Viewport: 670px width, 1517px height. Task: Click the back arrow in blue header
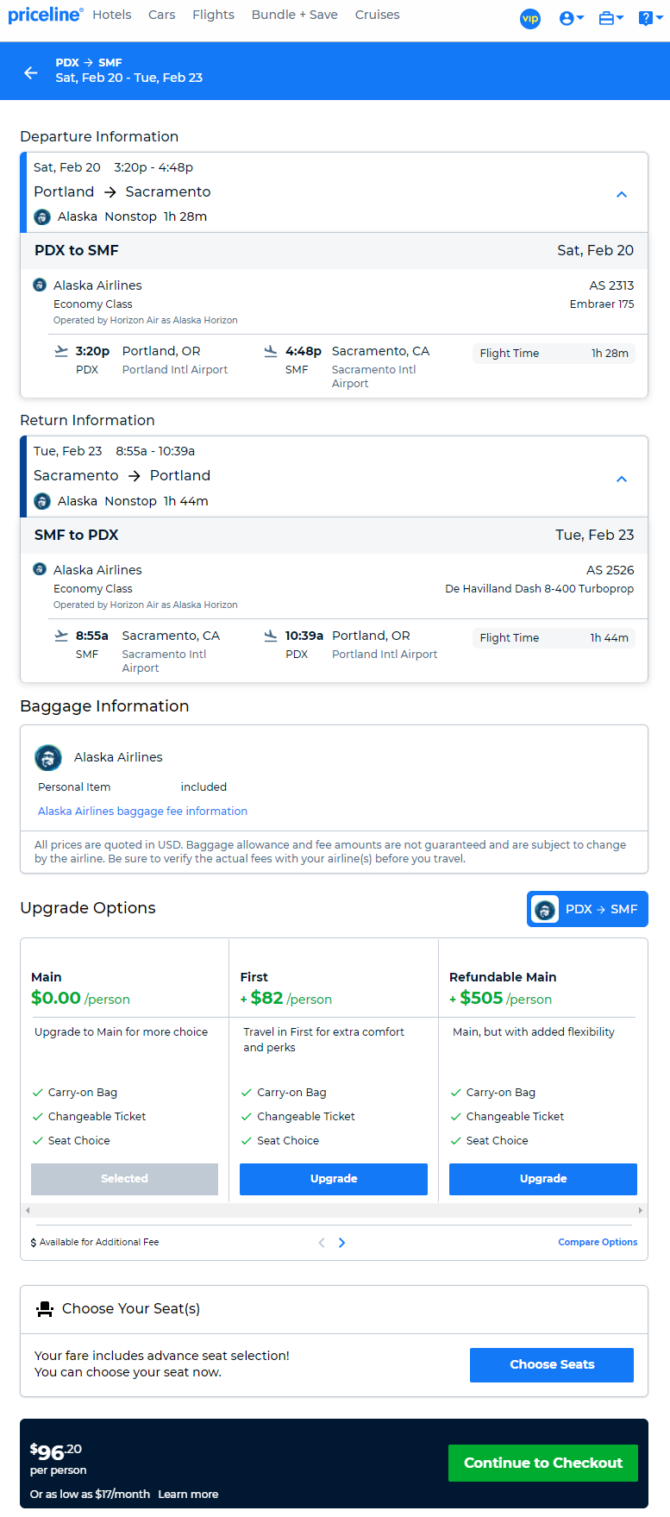pyautogui.click(x=31, y=73)
